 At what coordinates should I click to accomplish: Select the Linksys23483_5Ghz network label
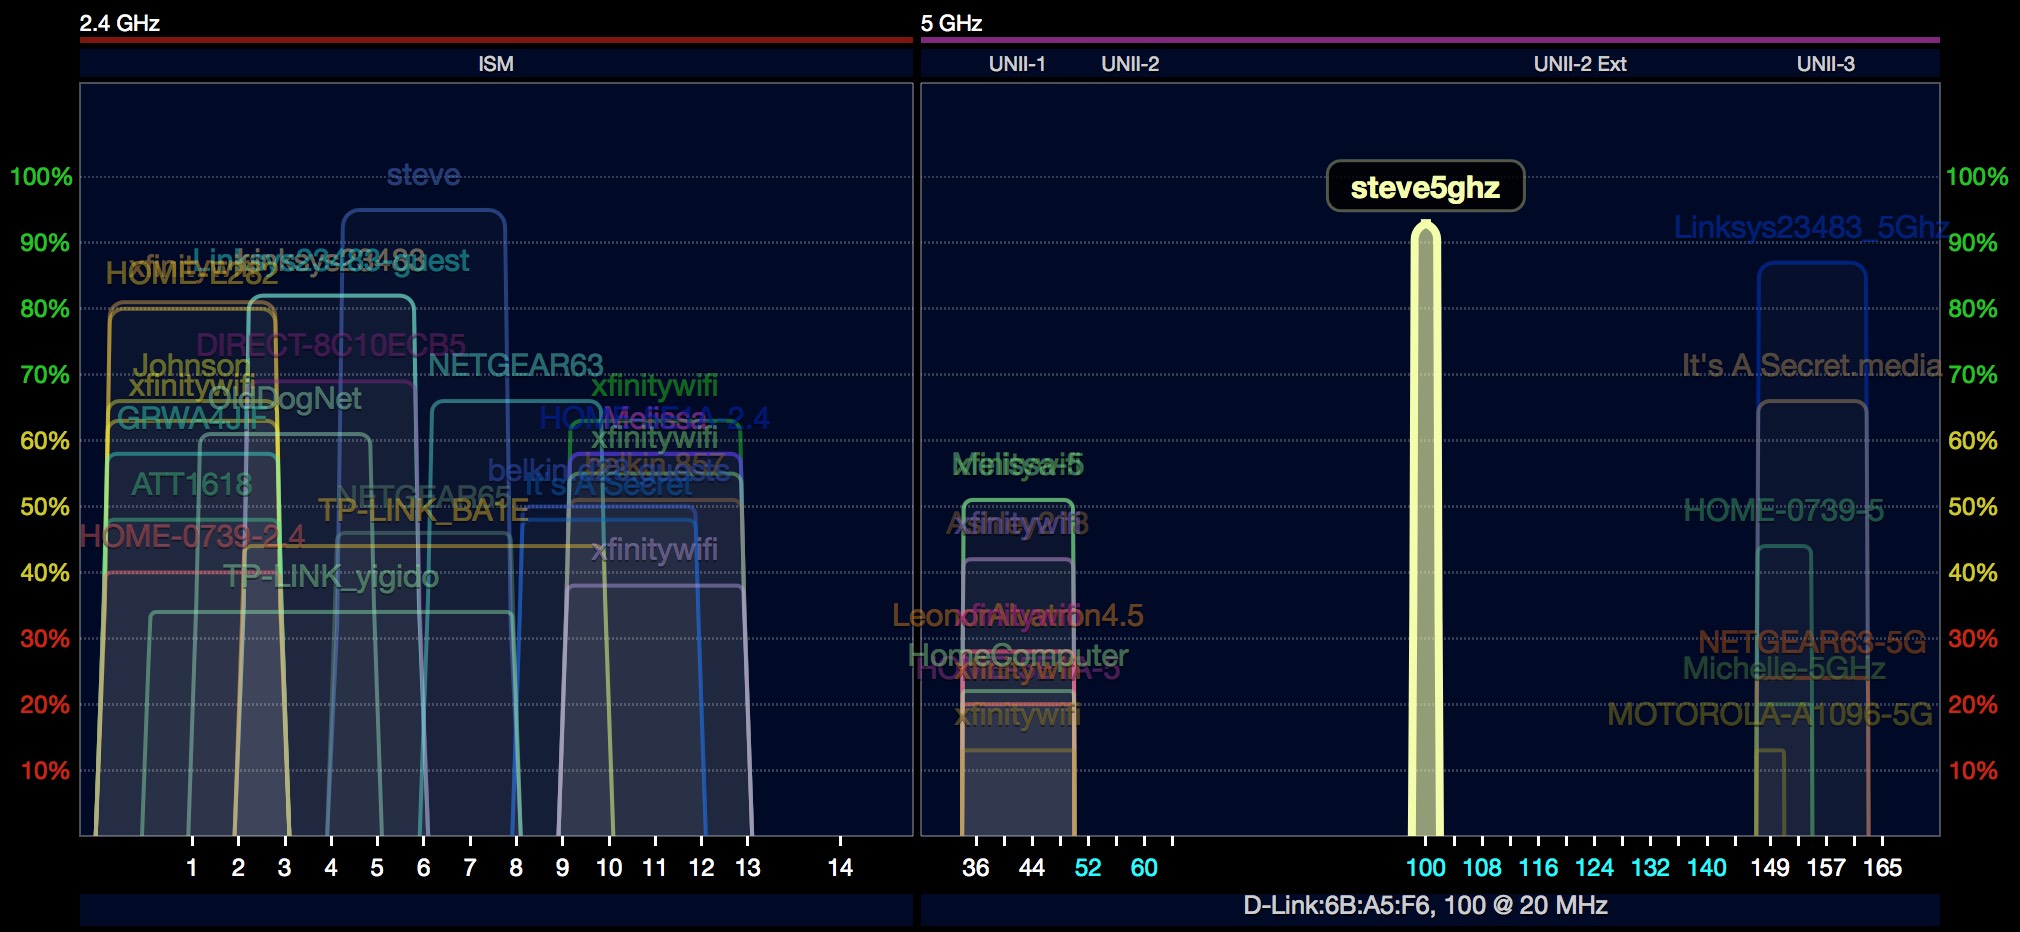[1811, 227]
